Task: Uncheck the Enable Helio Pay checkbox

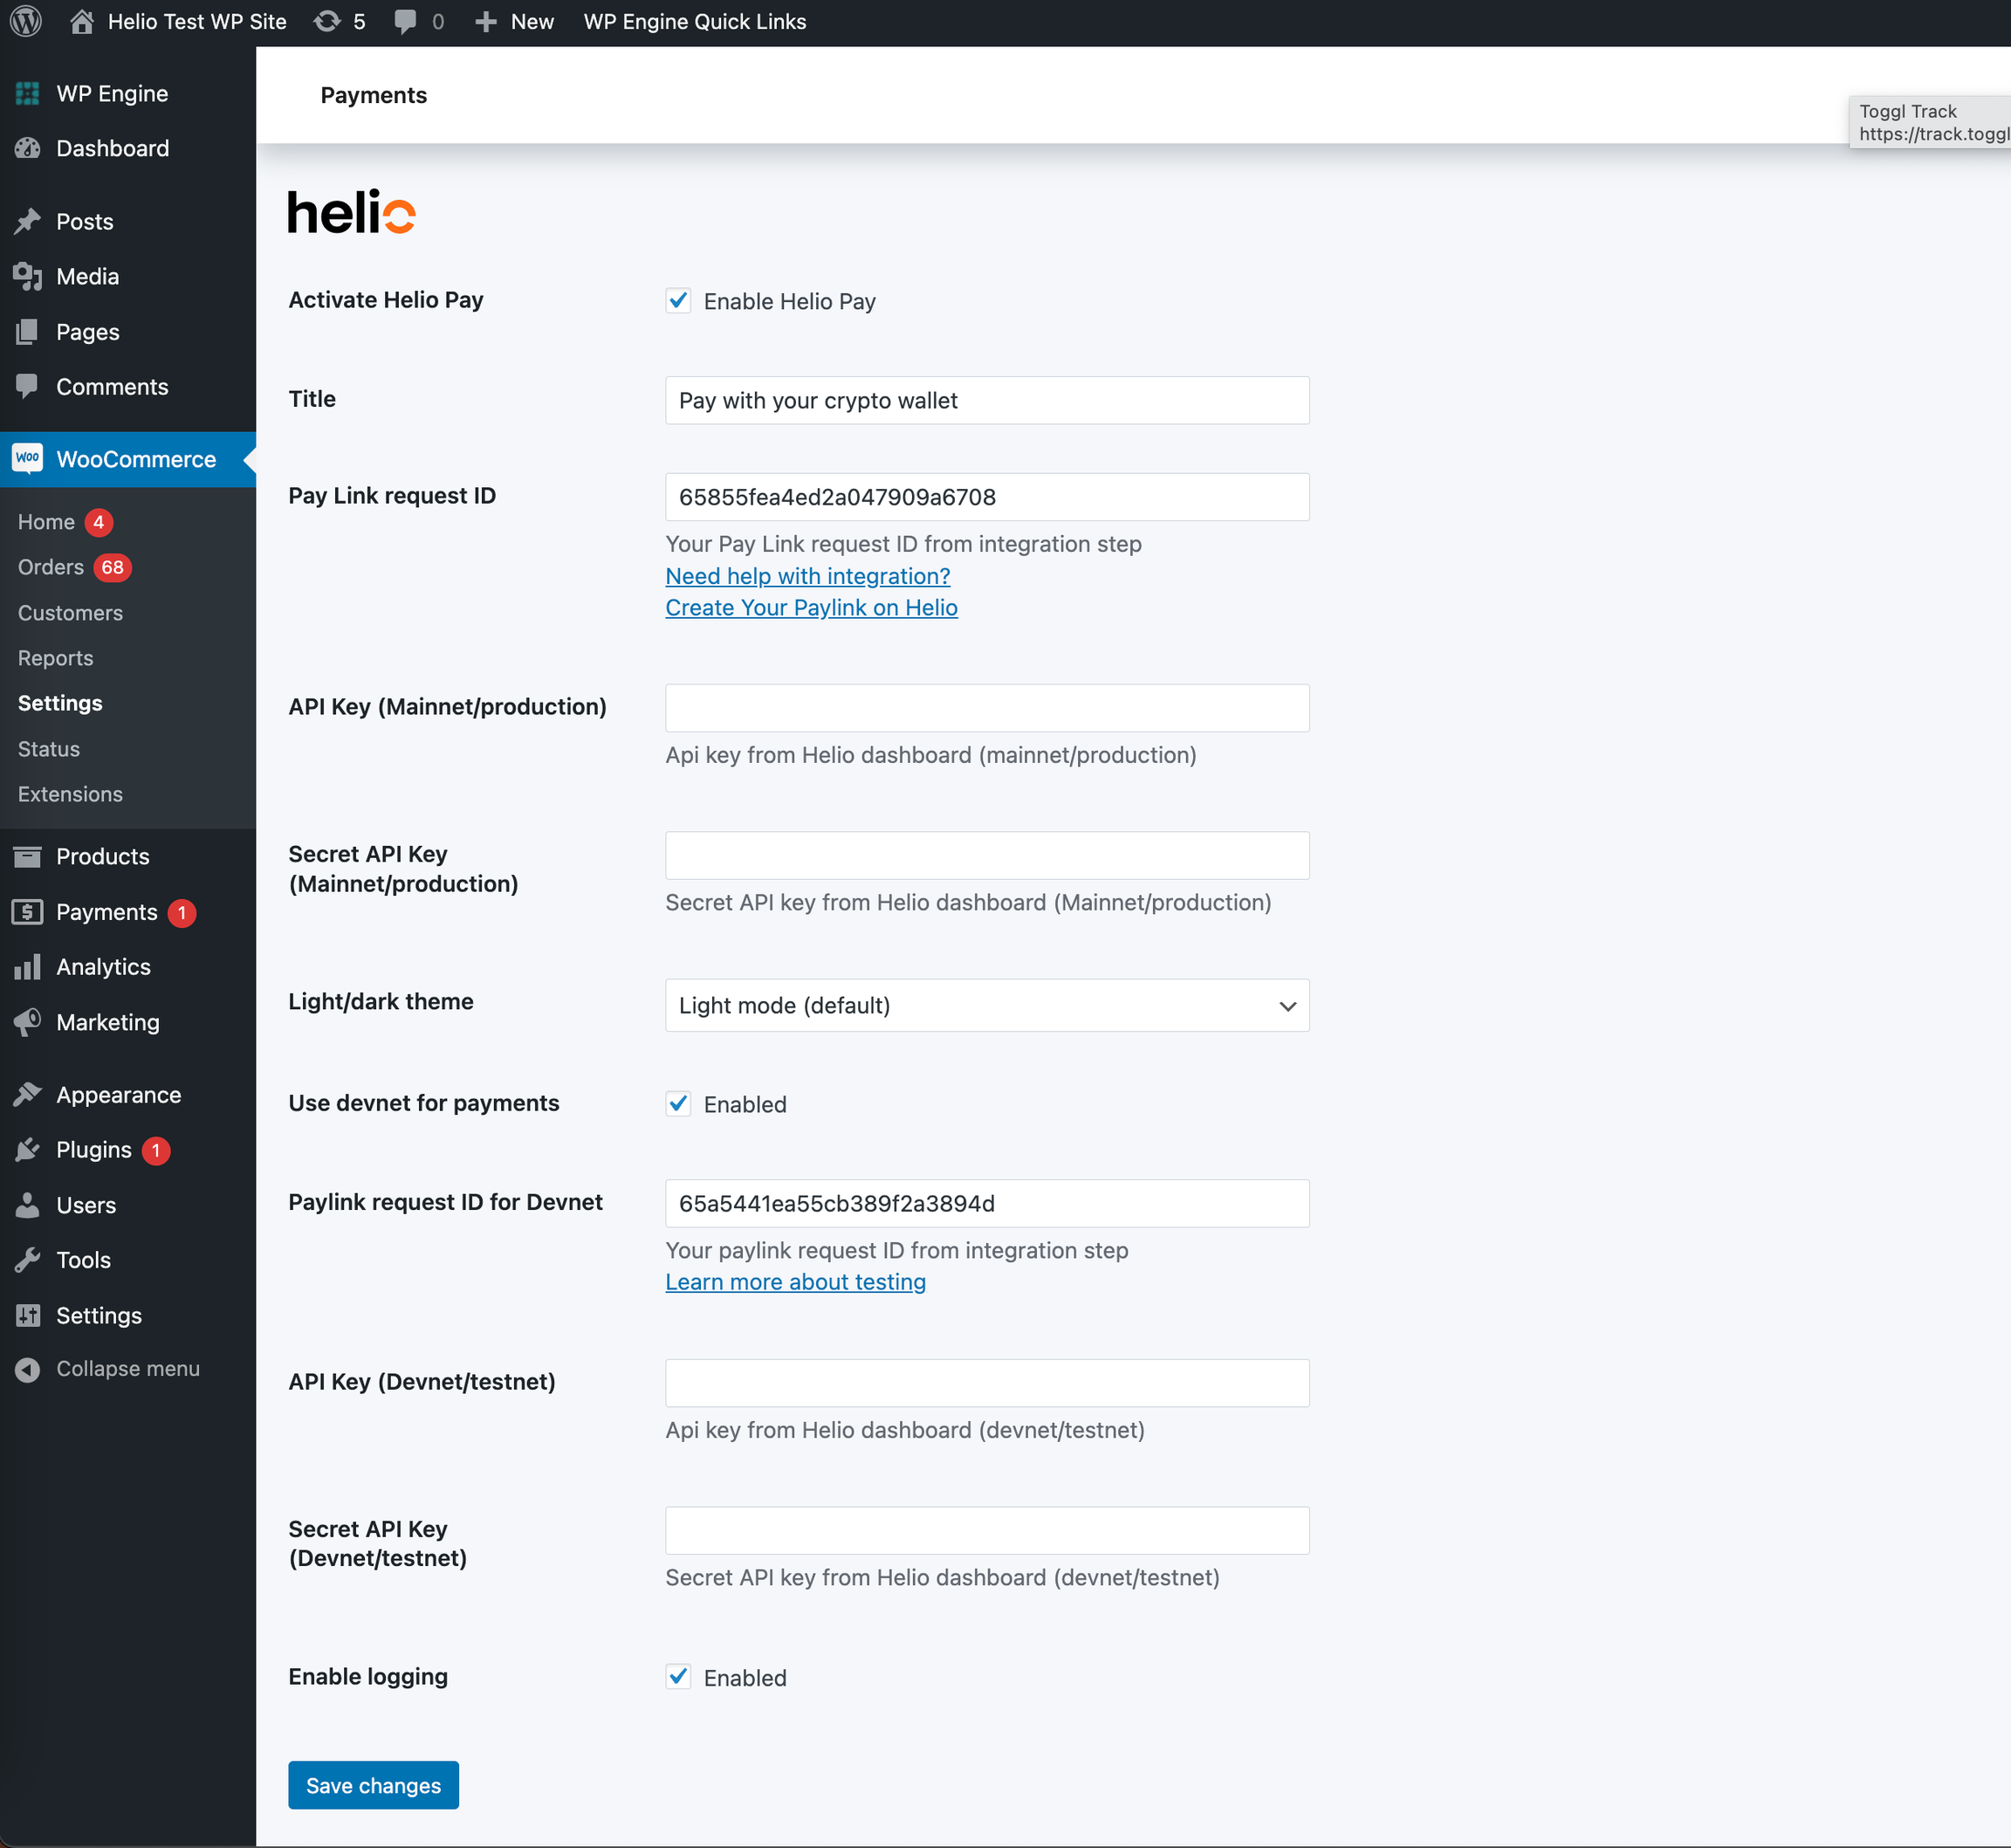Action: click(x=678, y=301)
